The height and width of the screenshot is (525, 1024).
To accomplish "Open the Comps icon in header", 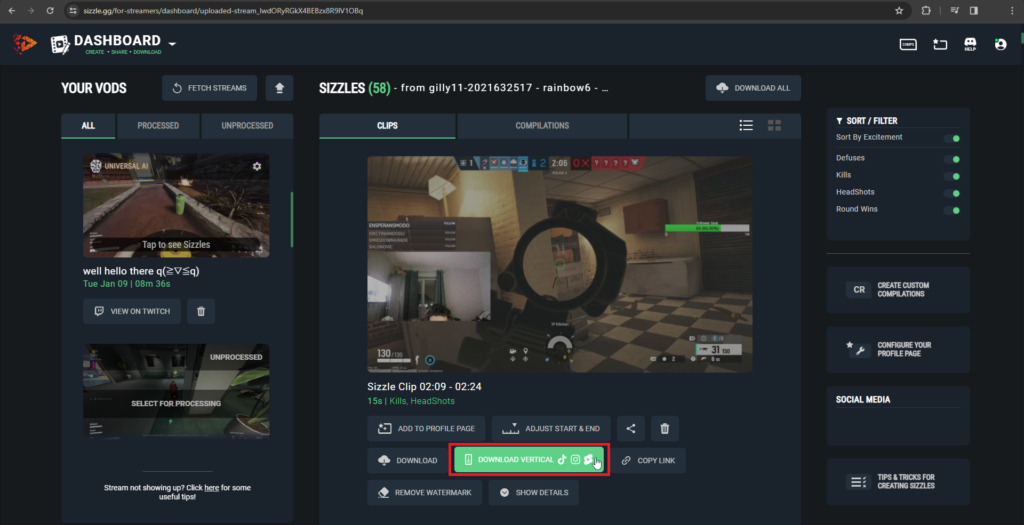I will pyautogui.click(x=908, y=44).
